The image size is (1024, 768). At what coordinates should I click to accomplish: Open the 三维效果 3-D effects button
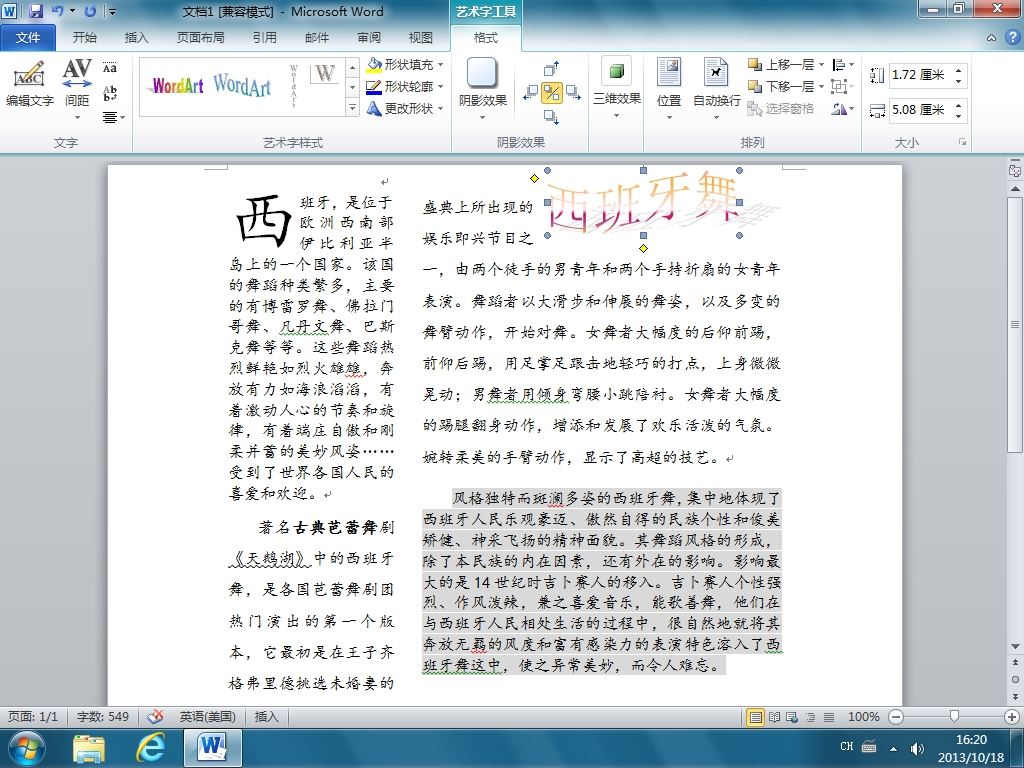coord(616,89)
